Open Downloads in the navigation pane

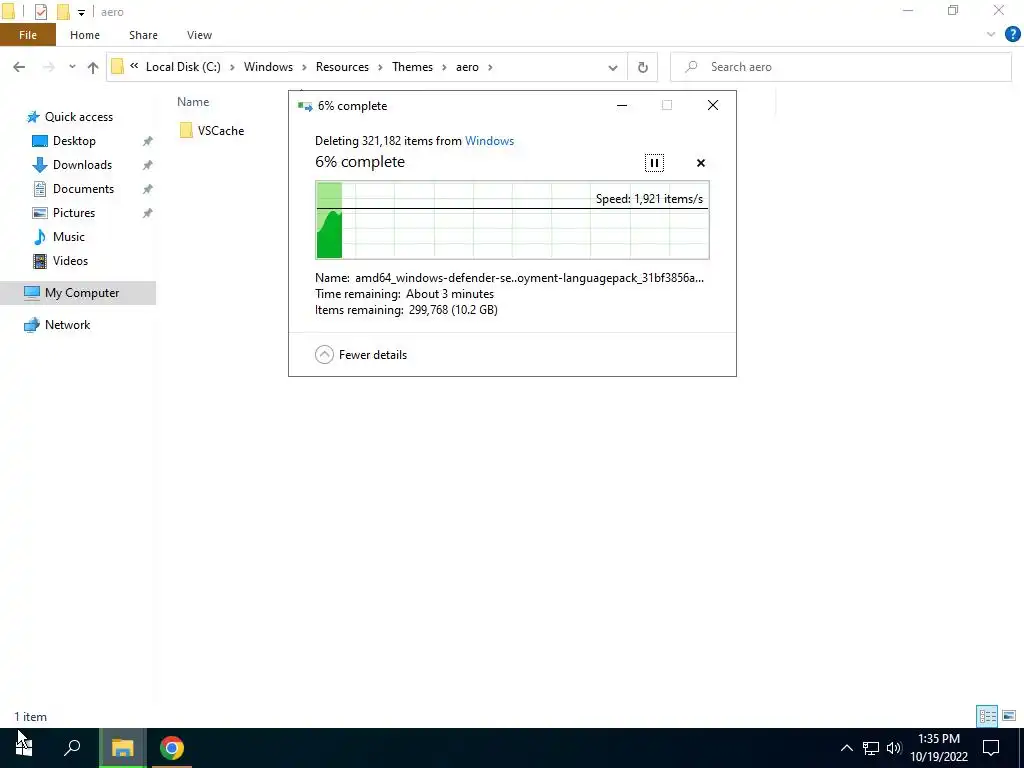pyautogui.click(x=82, y=165)
